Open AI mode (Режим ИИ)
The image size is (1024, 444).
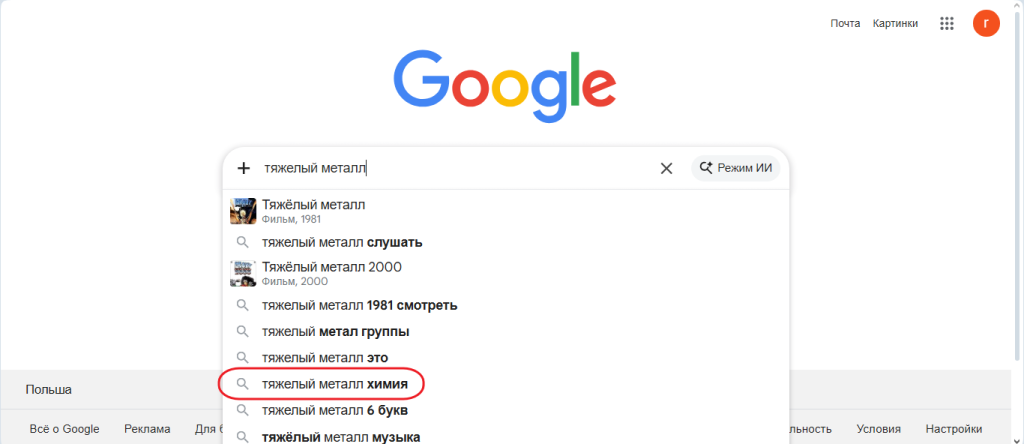(x=735, y=168)
